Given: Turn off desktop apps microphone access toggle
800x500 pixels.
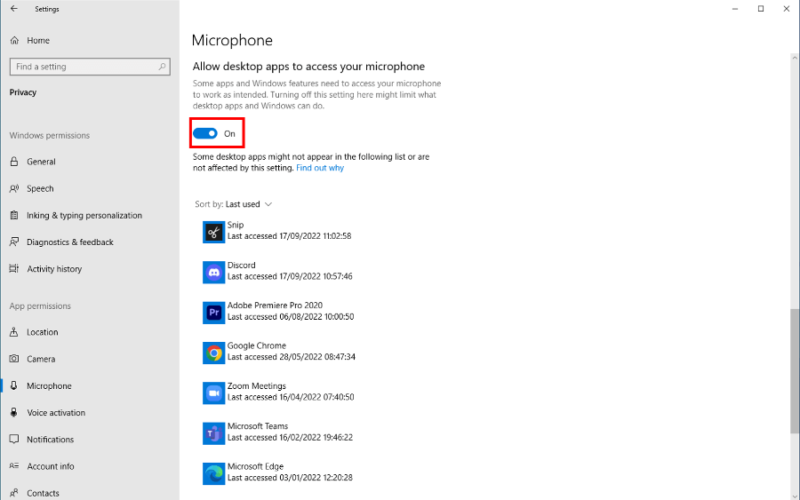Looking at the screenshot, I should point(205,133).
